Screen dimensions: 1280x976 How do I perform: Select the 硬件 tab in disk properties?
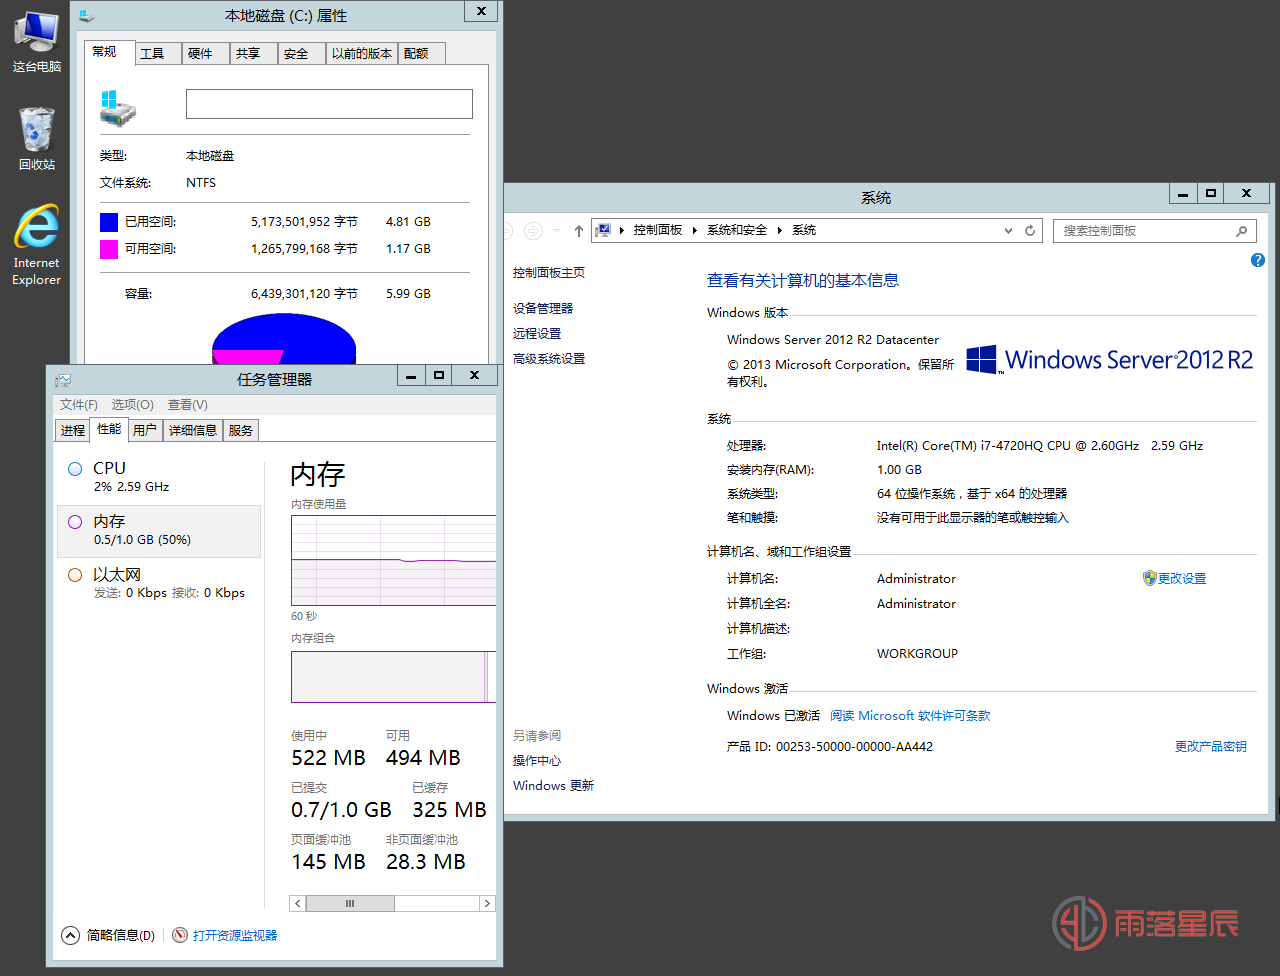pos(205,54)
